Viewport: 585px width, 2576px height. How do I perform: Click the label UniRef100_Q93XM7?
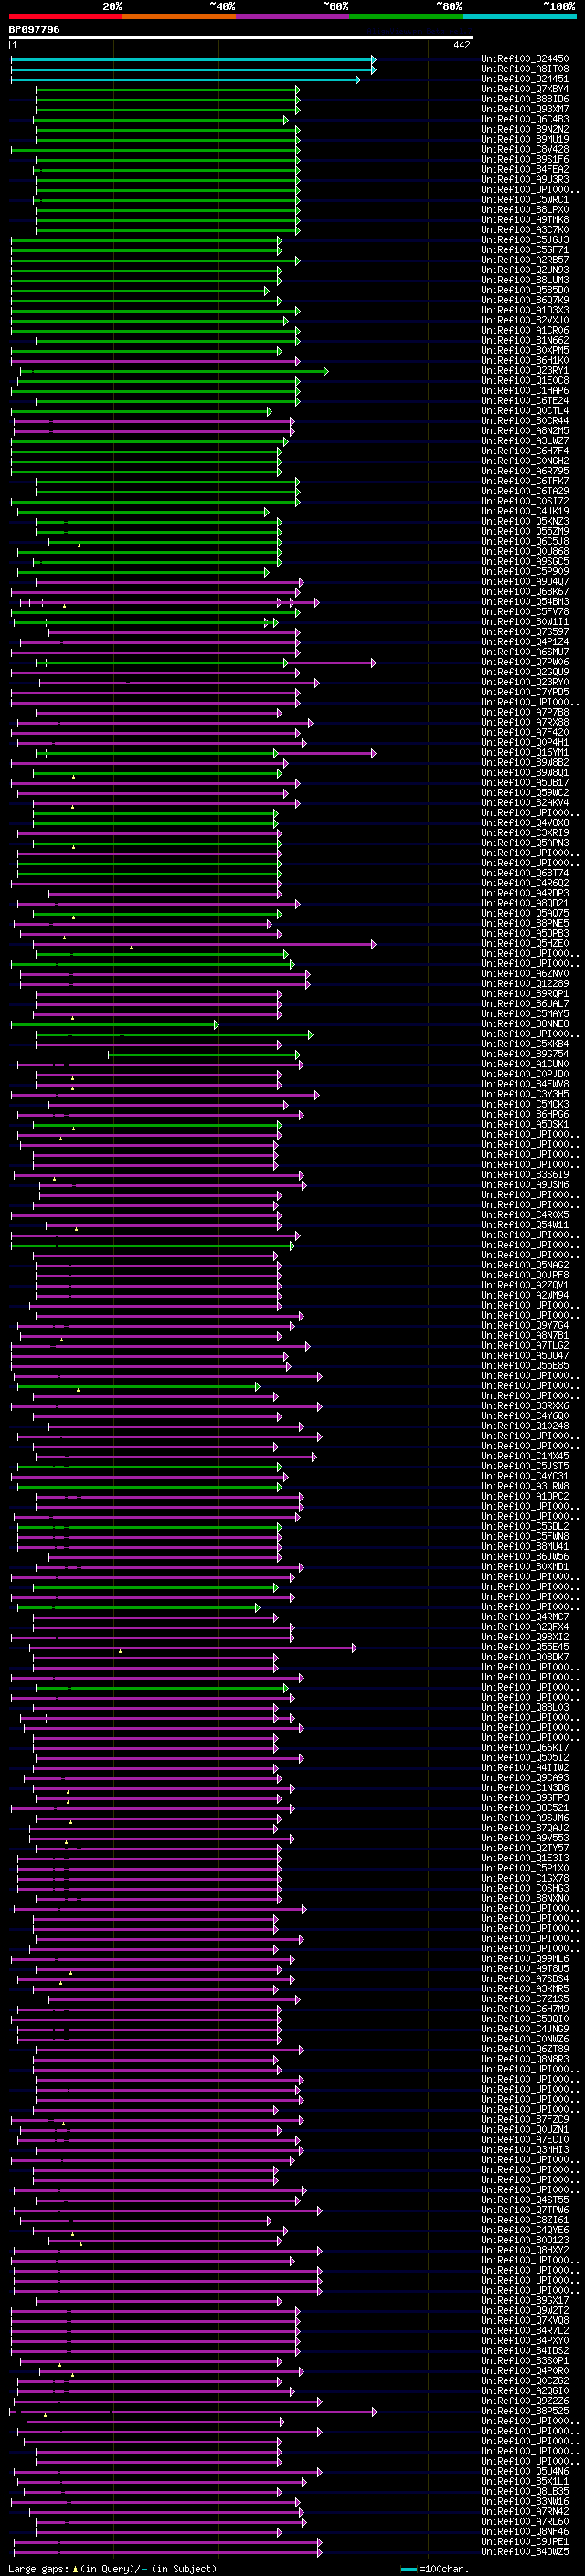click(x=525, y=109)
